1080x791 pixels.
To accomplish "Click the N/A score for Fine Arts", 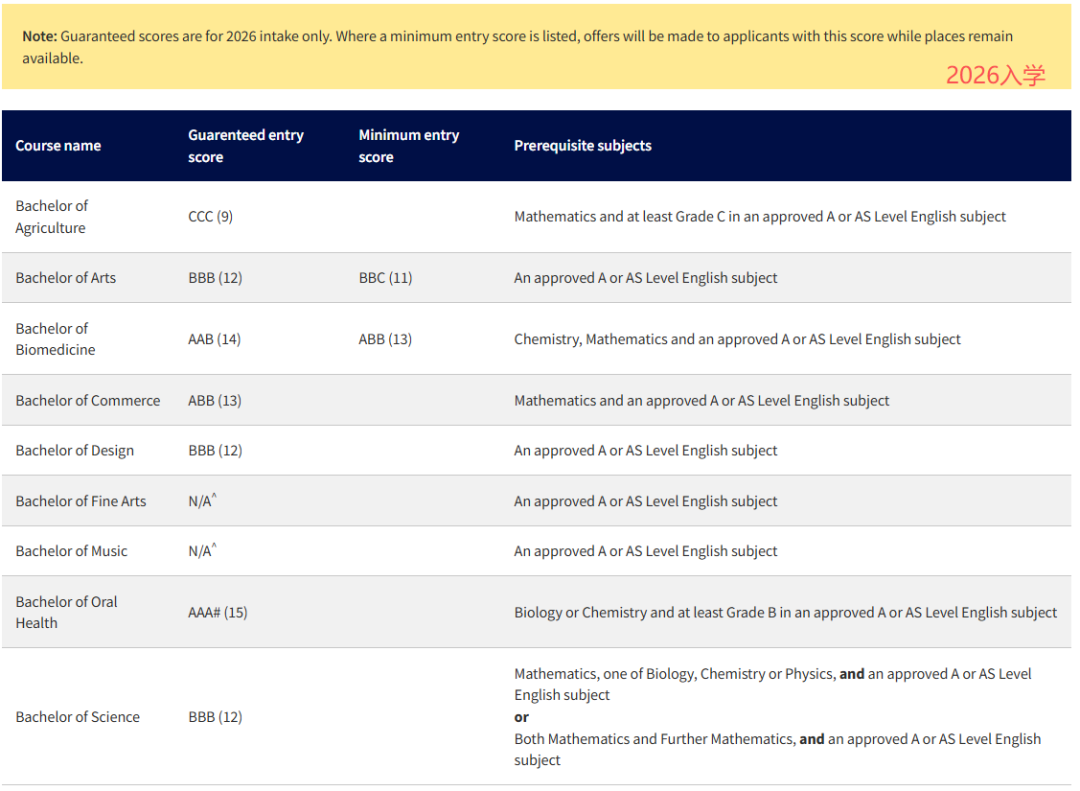I will pos(201,501).
